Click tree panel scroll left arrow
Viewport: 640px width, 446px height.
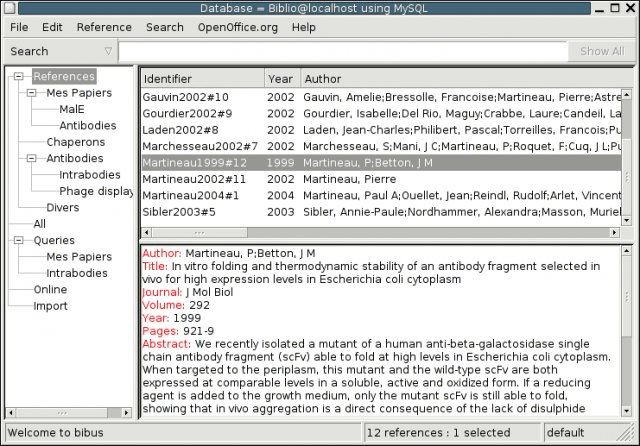tap(11, 413)
